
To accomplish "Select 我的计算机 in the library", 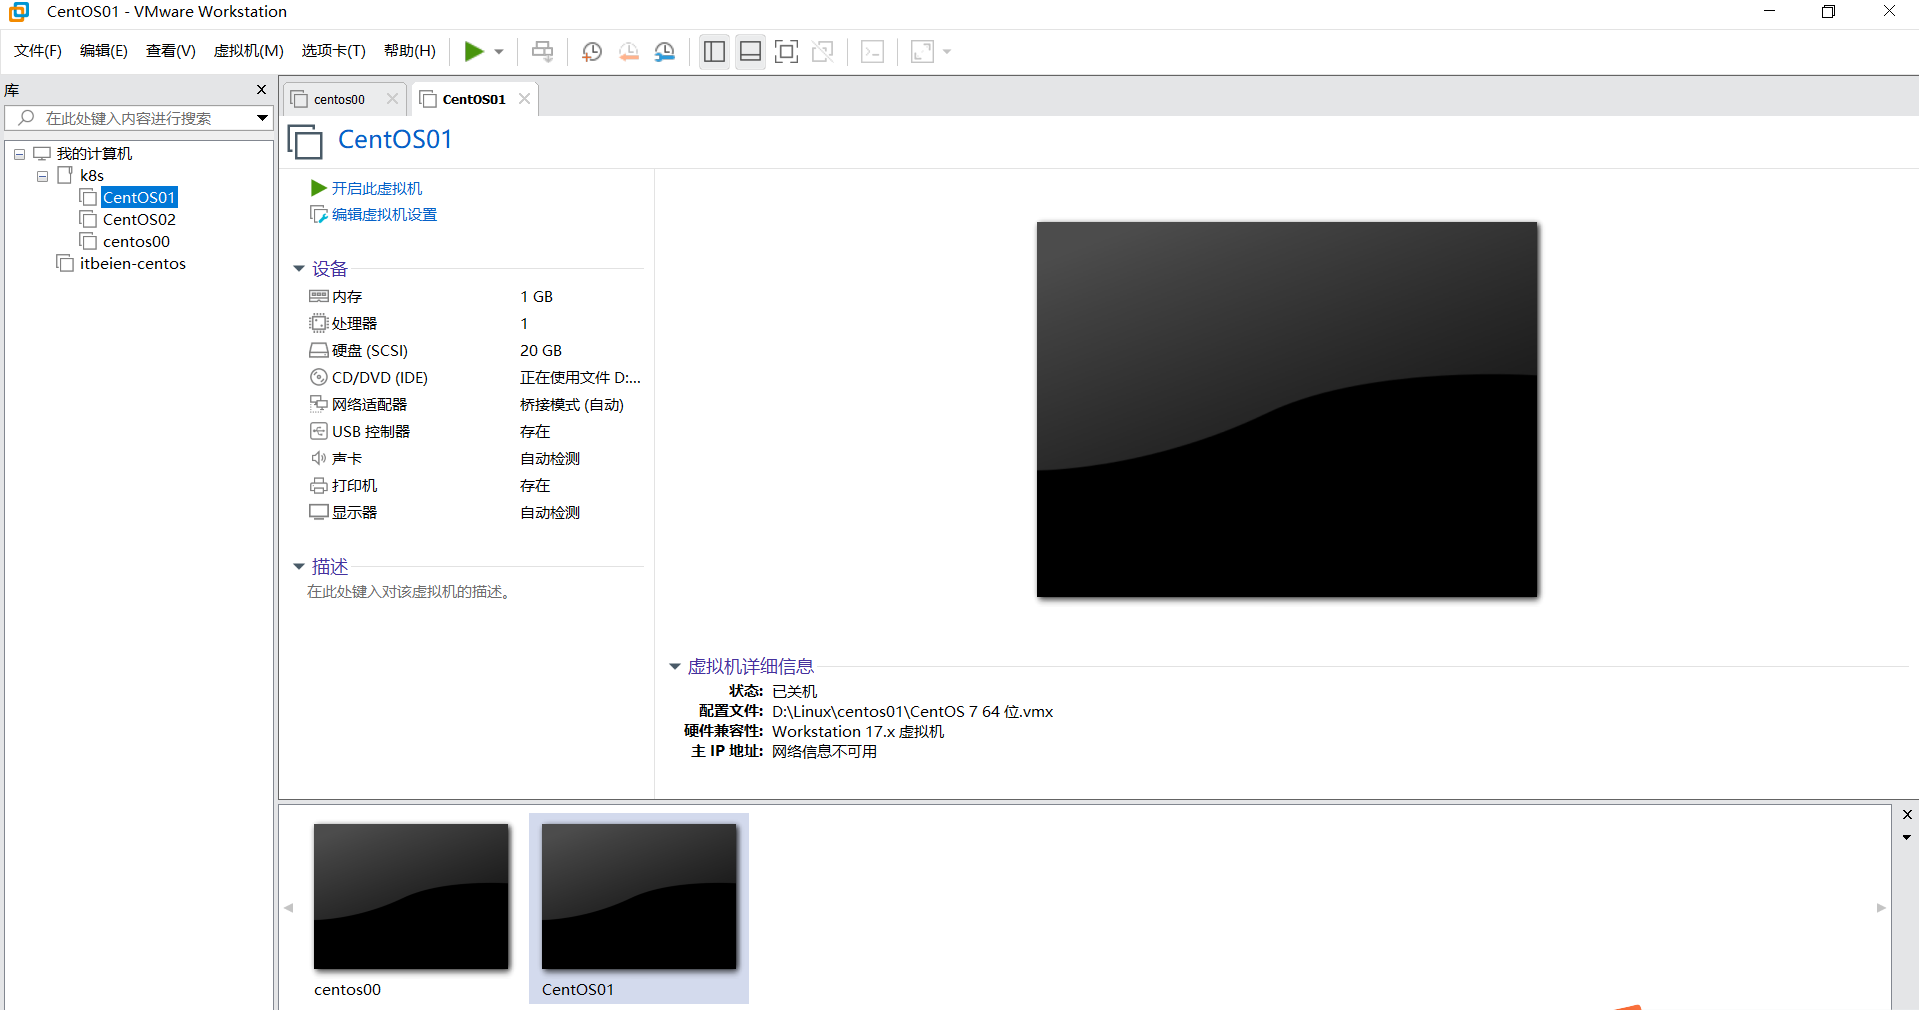I will click(x=94, y=153).
